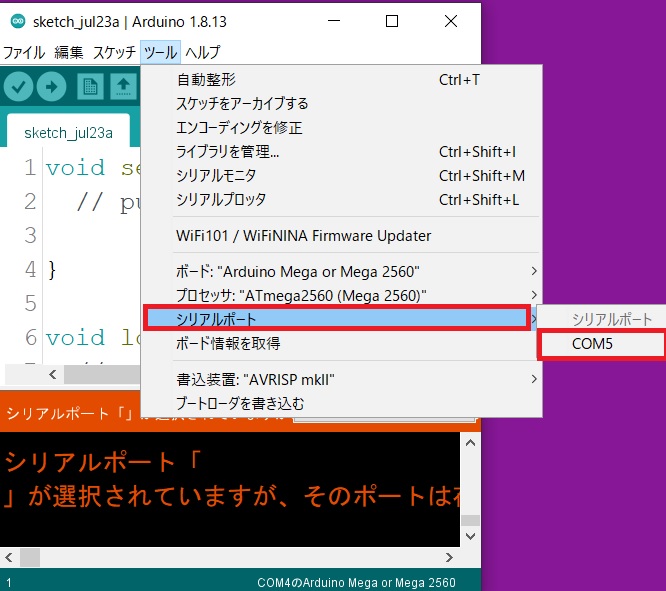Select the COM5 serial port
The width and height of the screenshot is (666, 591).
(601, 344)
